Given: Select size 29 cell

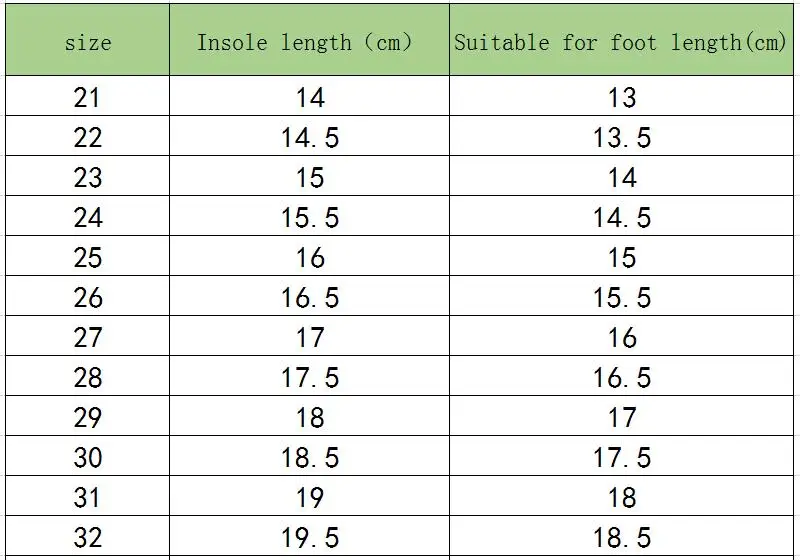Looking at the screenshot, I should [88, 417].
